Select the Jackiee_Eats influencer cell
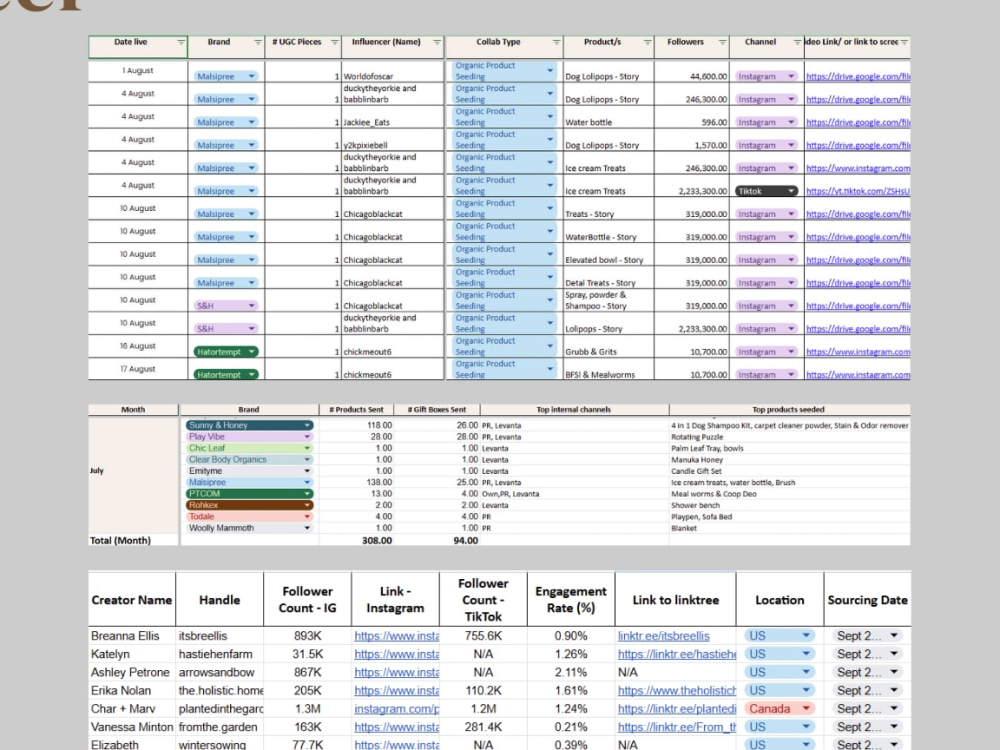This screenshot has width=1000, height=750. (x=392, y=117)
